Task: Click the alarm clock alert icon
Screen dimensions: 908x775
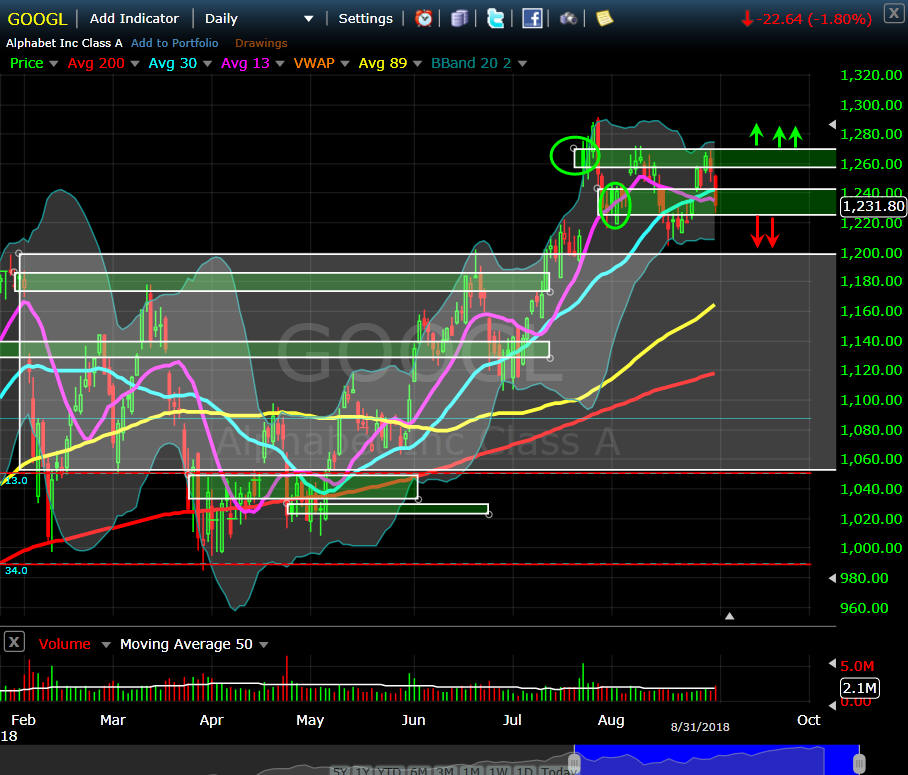Action: point(425,18)
